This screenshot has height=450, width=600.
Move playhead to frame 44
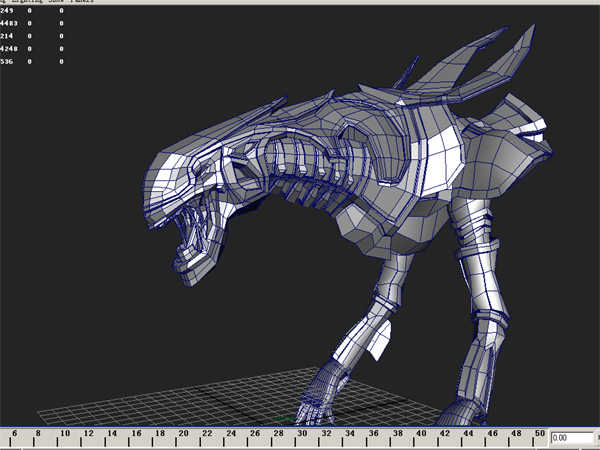coord(468,433)
